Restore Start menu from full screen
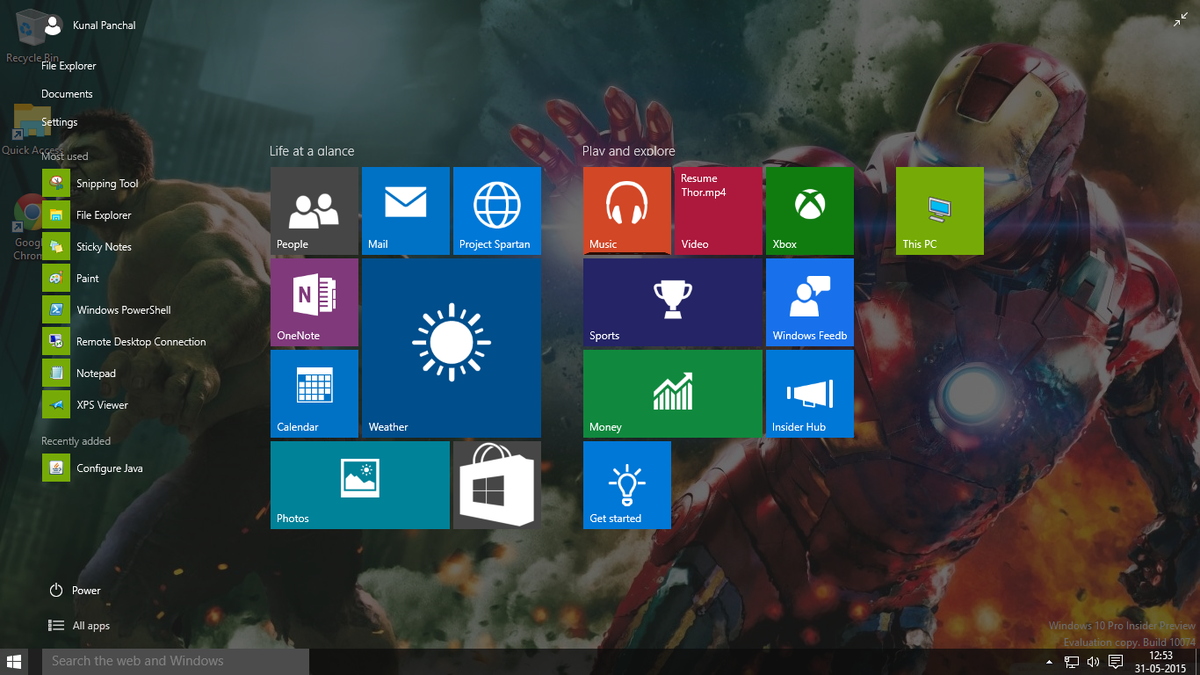Image resolution: width=1200 pixels, height=675 pixels. pos(1179,19)
